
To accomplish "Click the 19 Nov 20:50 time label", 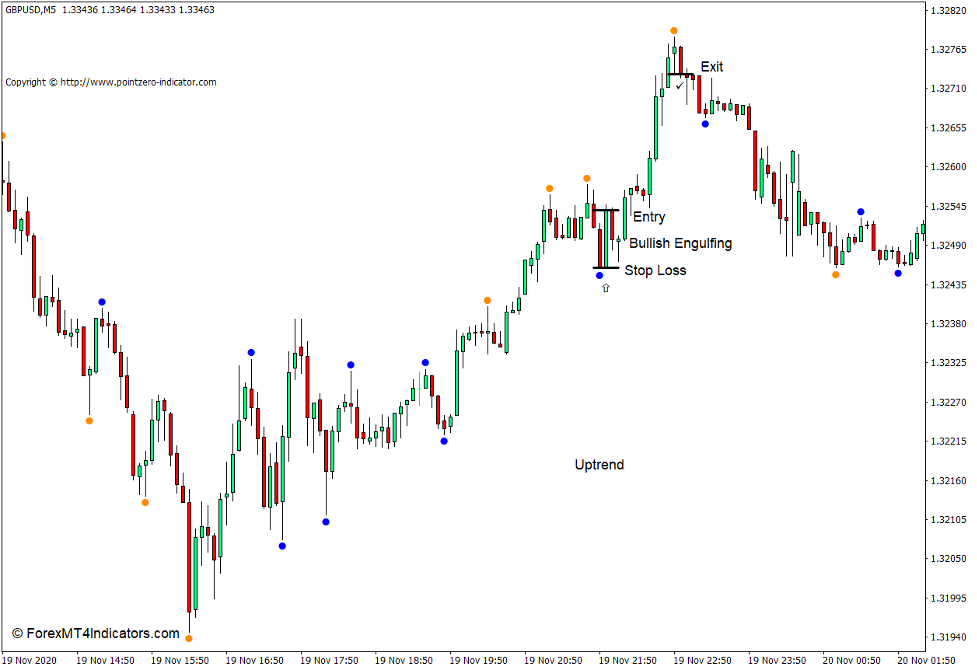I will point(553,661).
